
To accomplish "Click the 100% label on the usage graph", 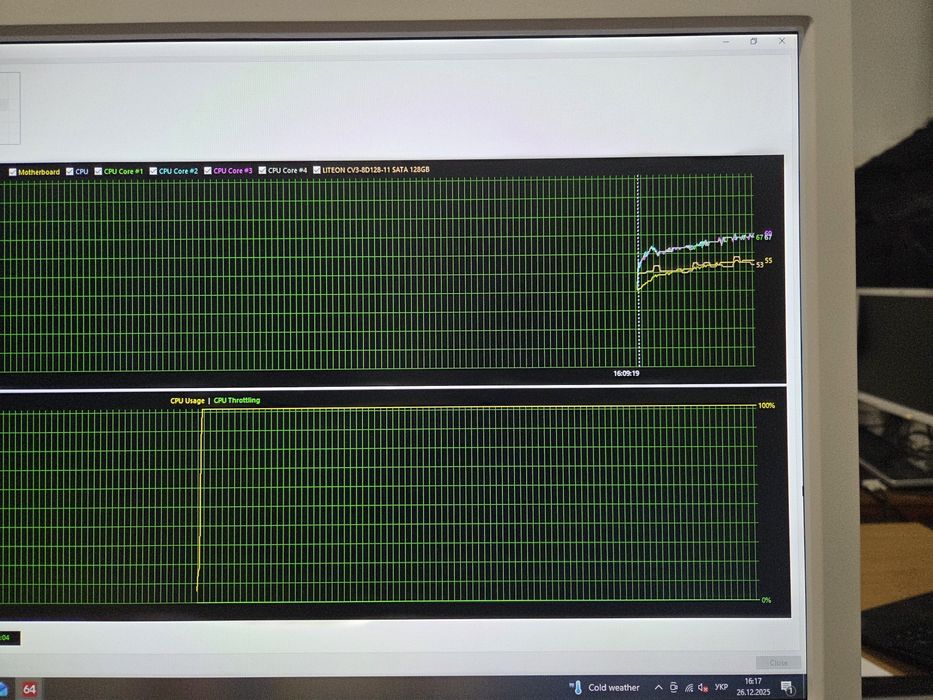I will pos(766,405).
